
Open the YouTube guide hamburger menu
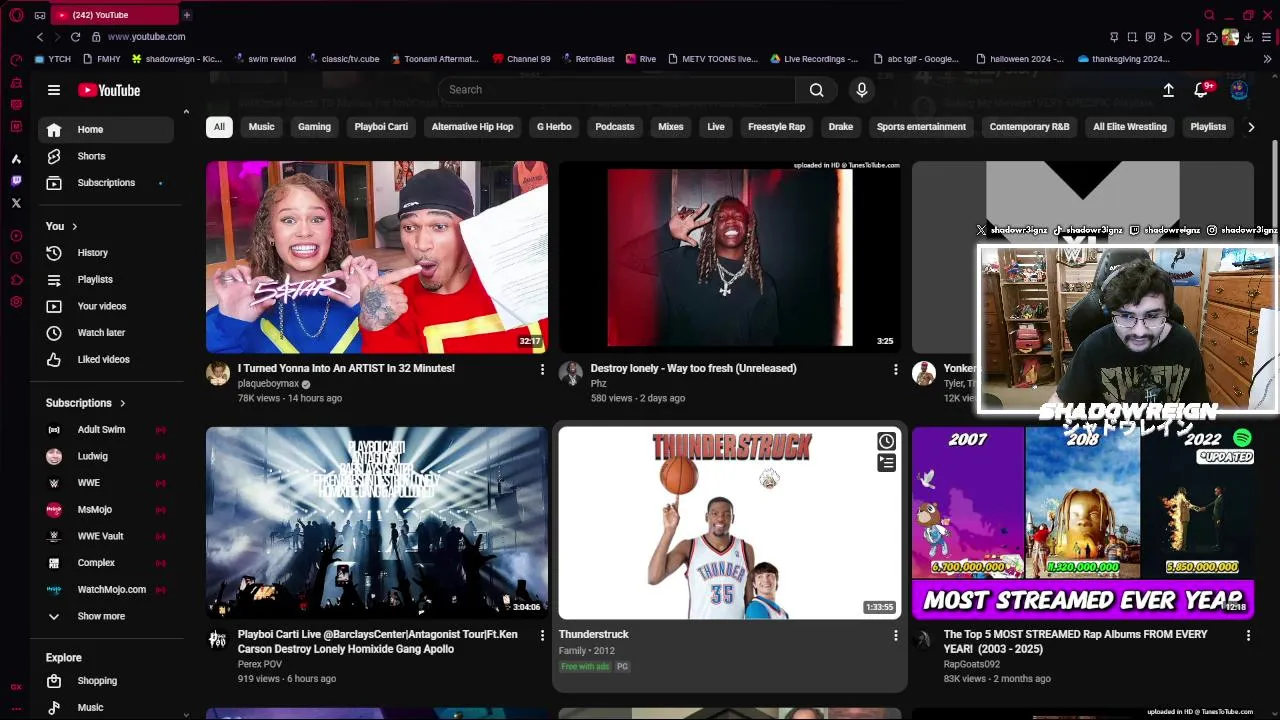54,90
